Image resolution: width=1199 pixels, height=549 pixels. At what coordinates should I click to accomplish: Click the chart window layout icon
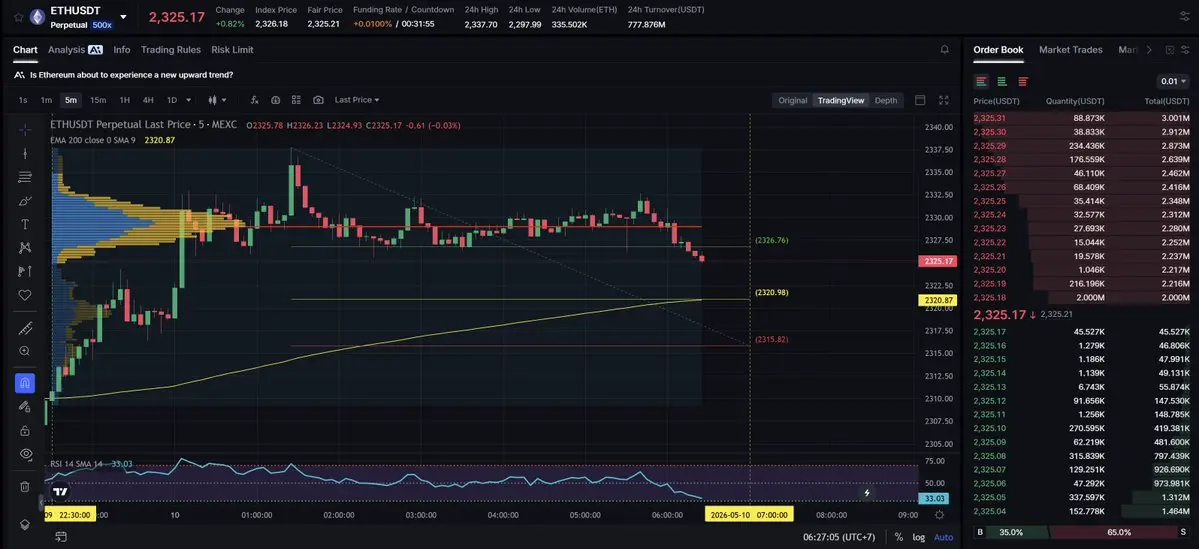[920, 100]
